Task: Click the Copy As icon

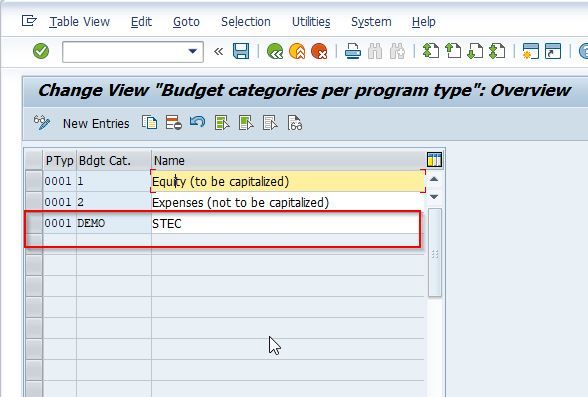Action: pos(150,123)
